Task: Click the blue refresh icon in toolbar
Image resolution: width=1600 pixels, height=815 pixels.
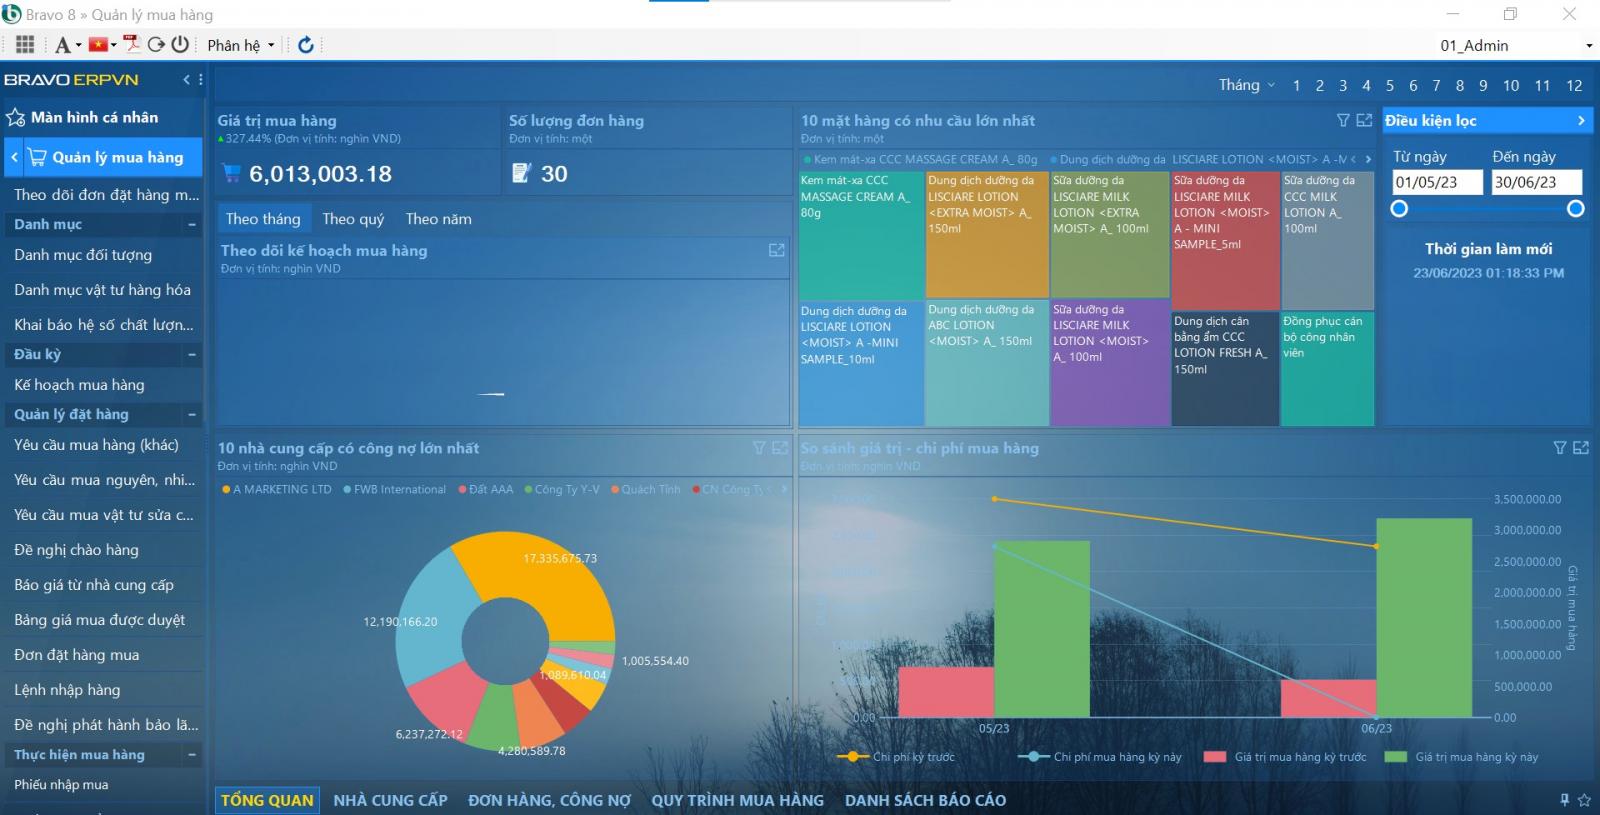Action: [306, 45]
